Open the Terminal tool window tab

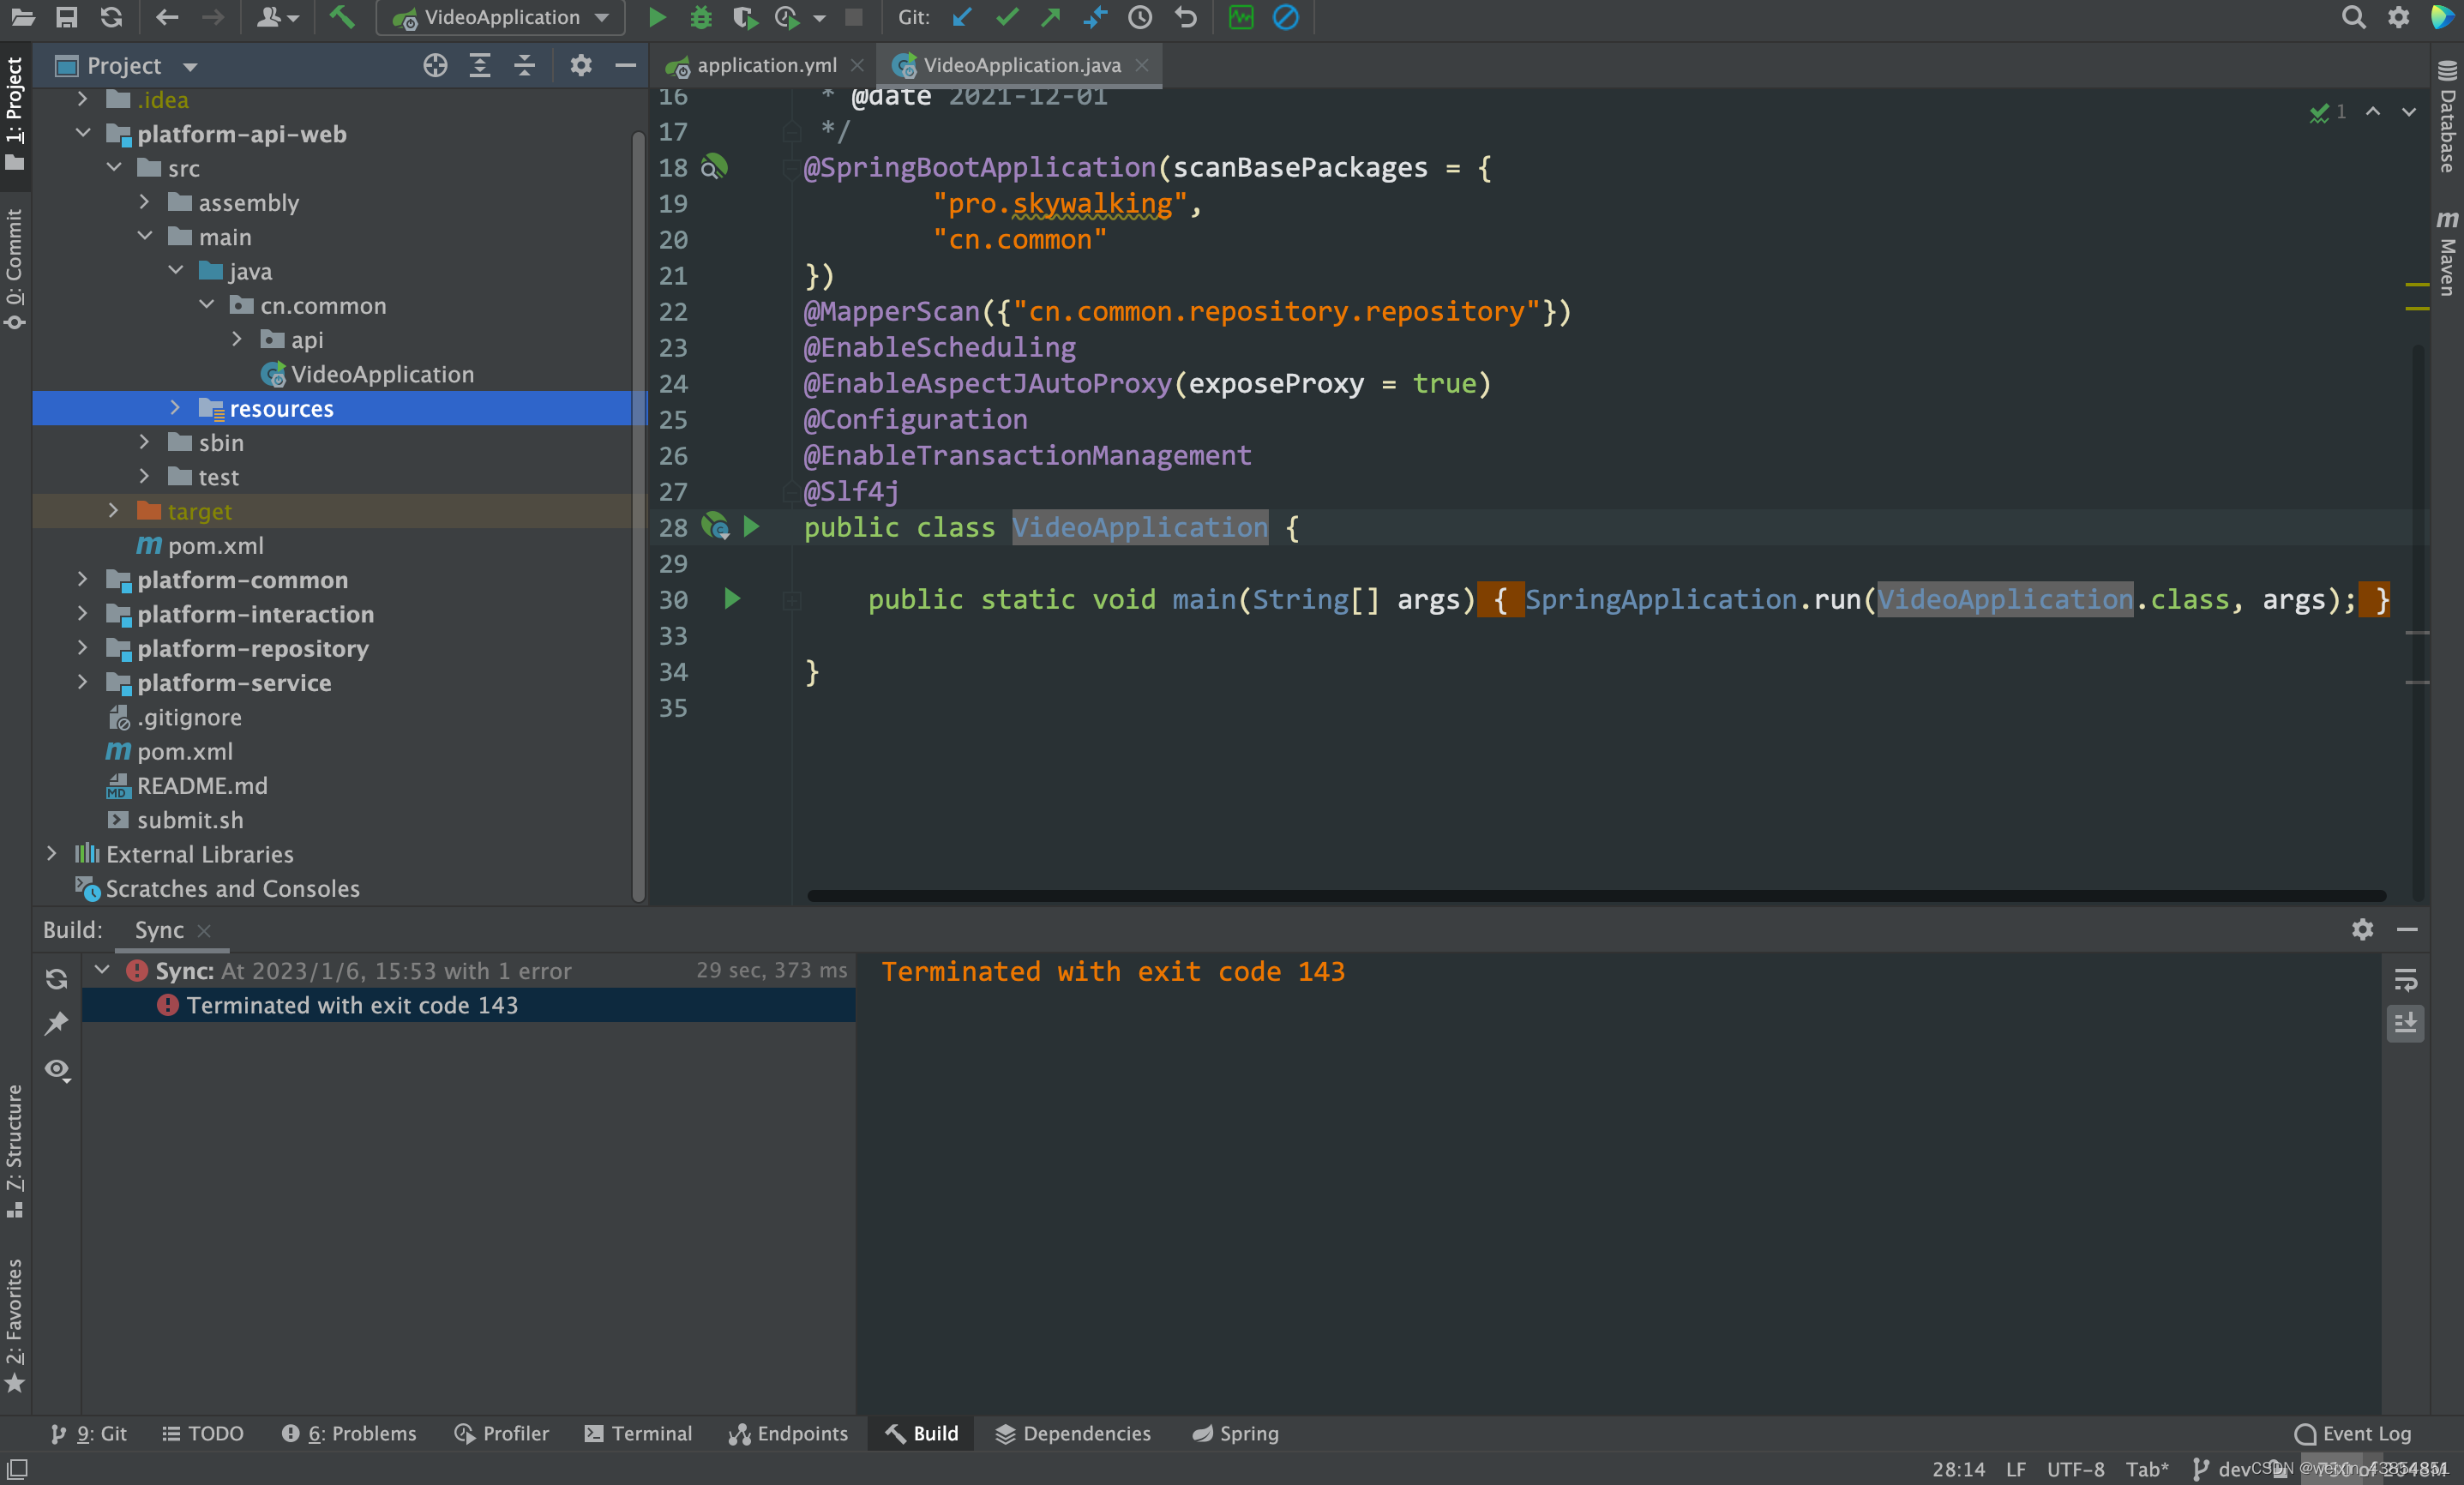638,1433
